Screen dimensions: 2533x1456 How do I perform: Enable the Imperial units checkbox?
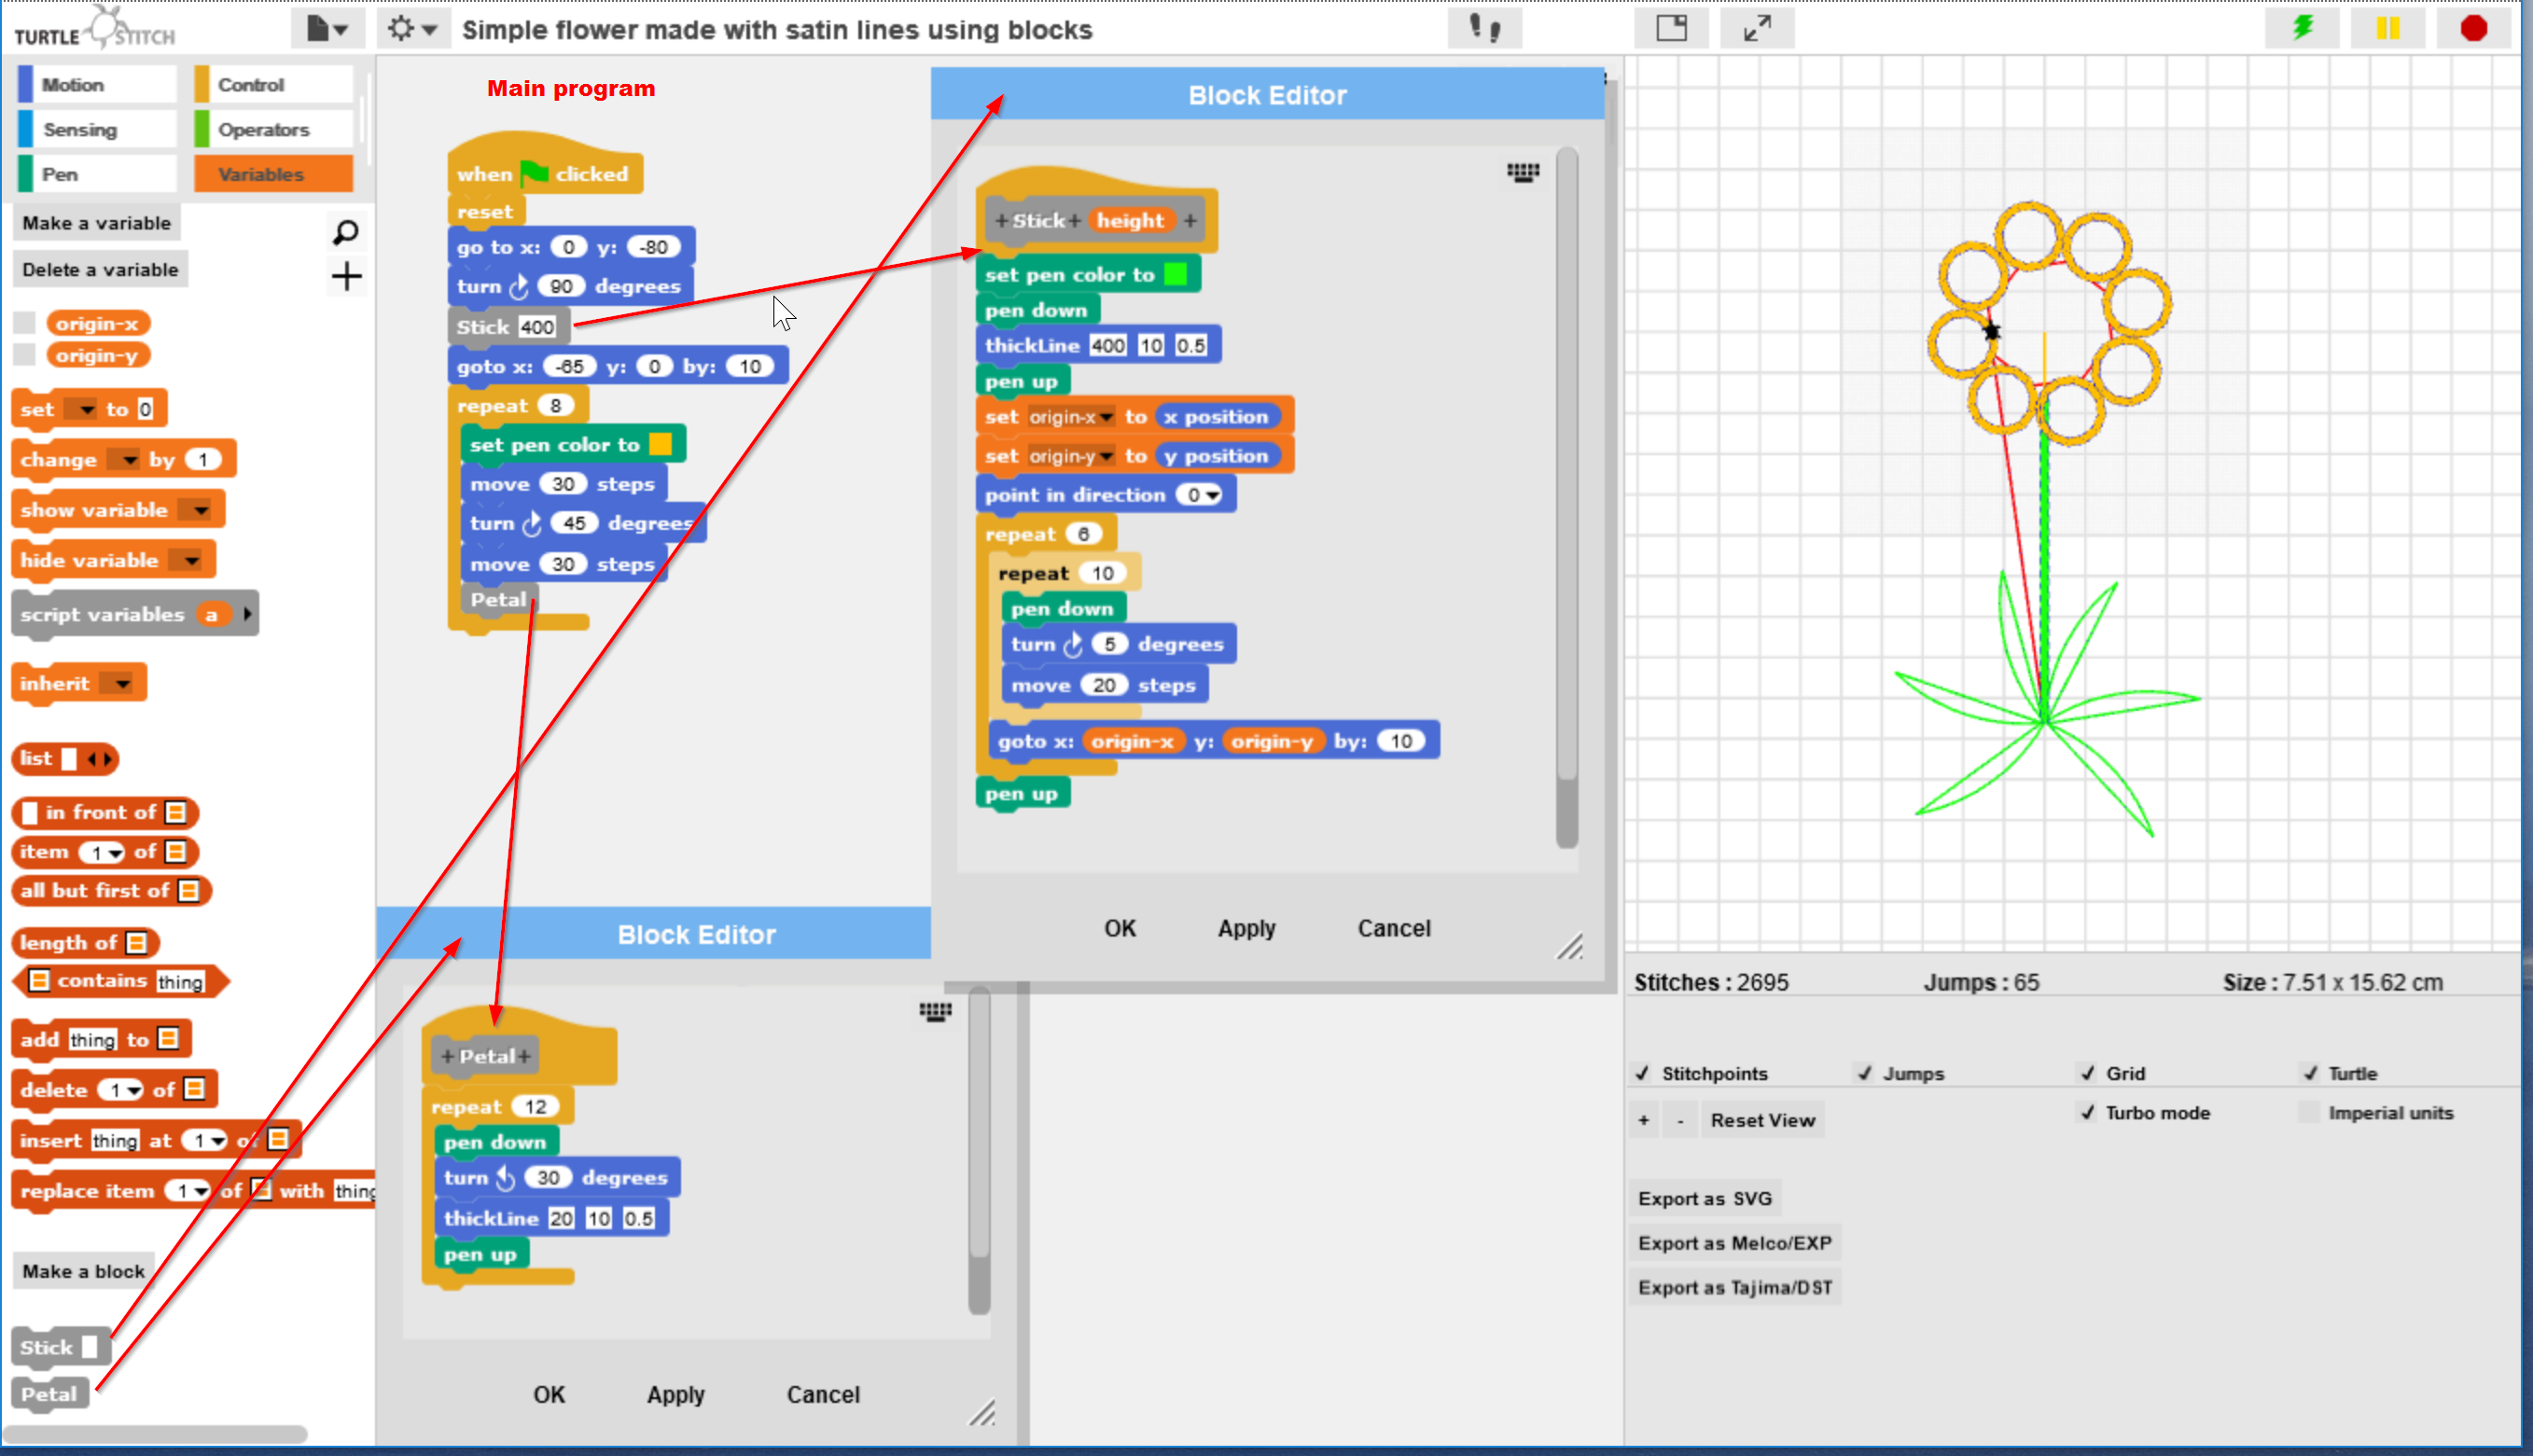click(x=2309, y=1112)
